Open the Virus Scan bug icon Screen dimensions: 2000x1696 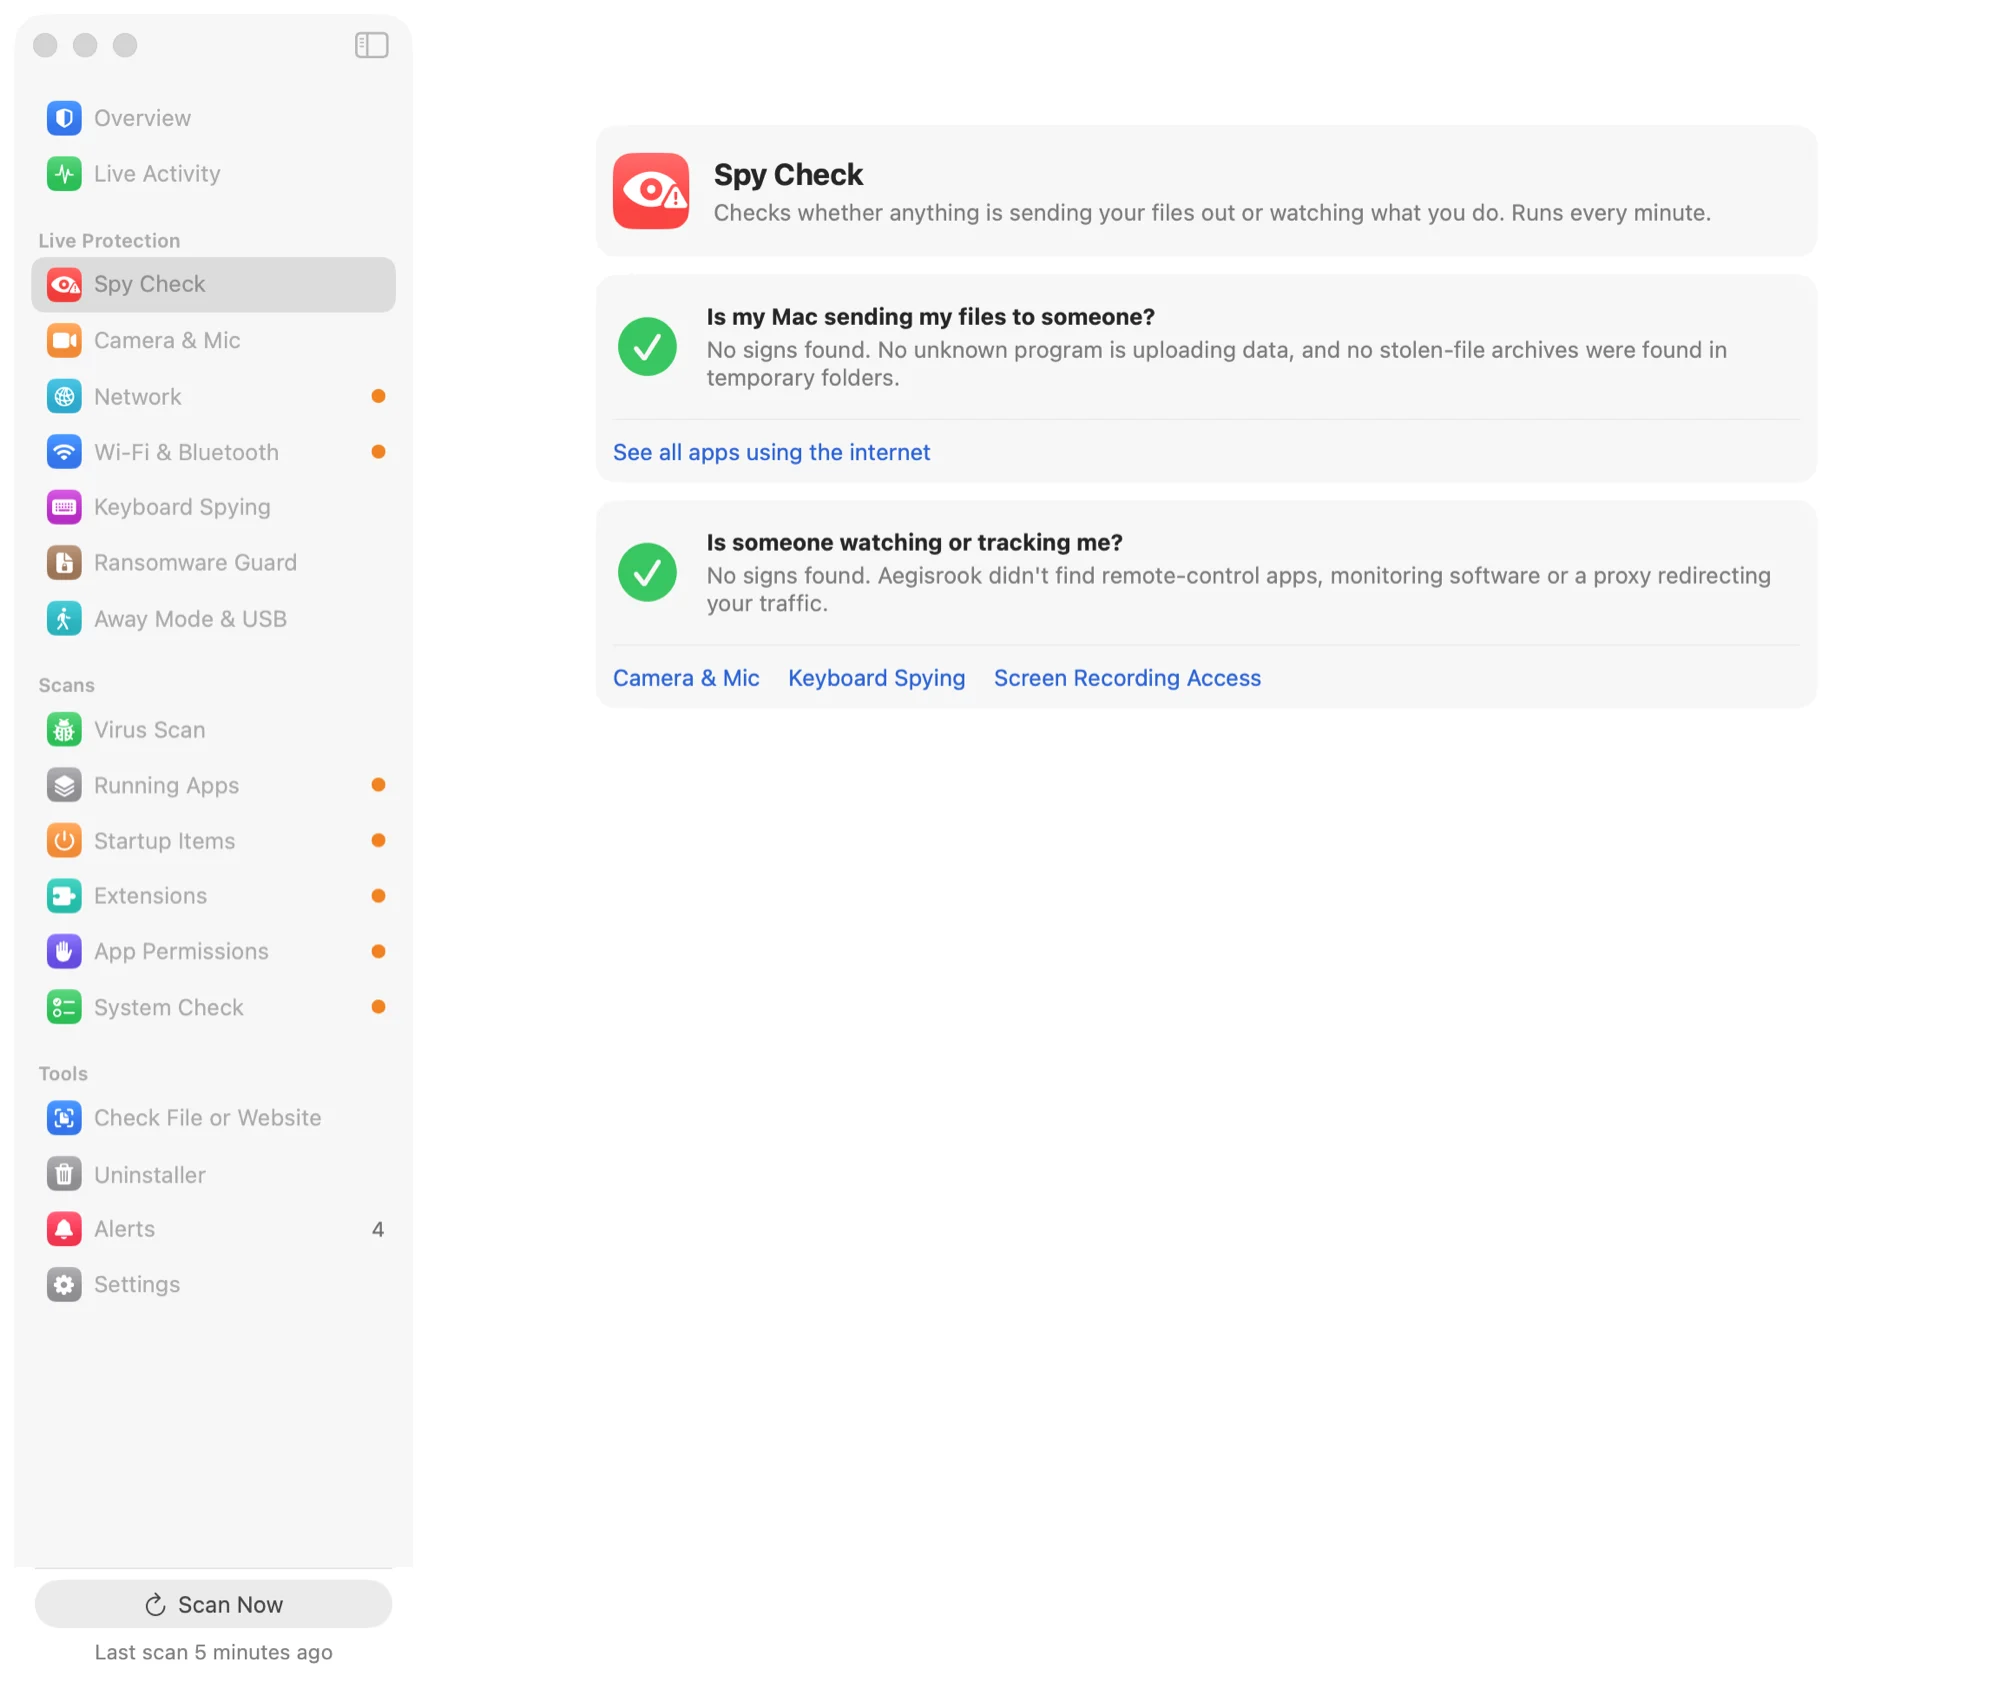click(64, 730)
